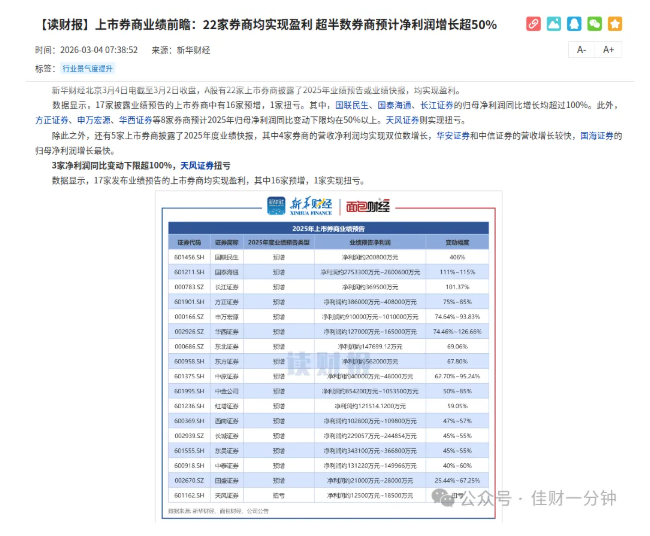Click the 69.06% change value
650x536 pixels.
[x=457, y=347]
